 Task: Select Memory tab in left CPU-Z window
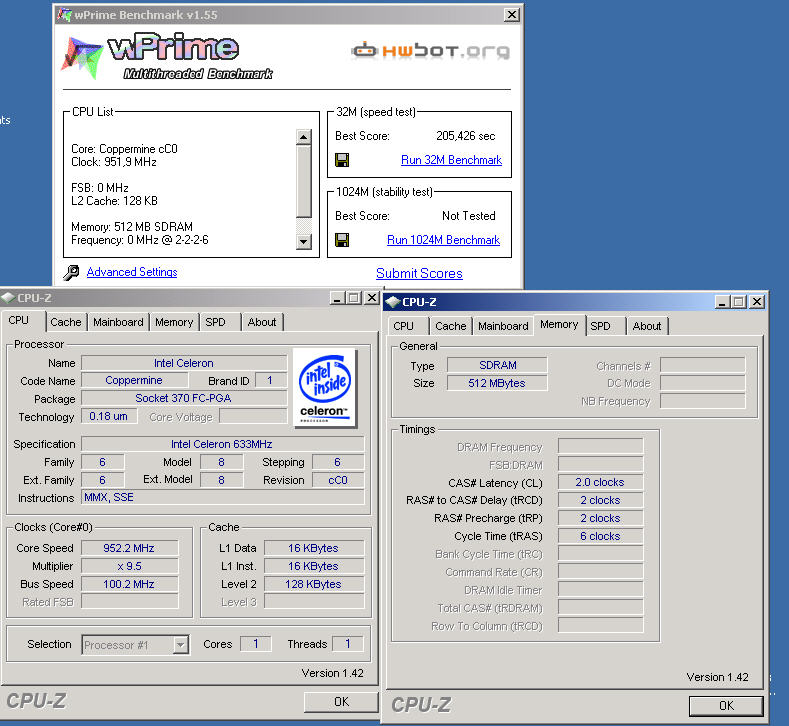click(x=174, y=322)
